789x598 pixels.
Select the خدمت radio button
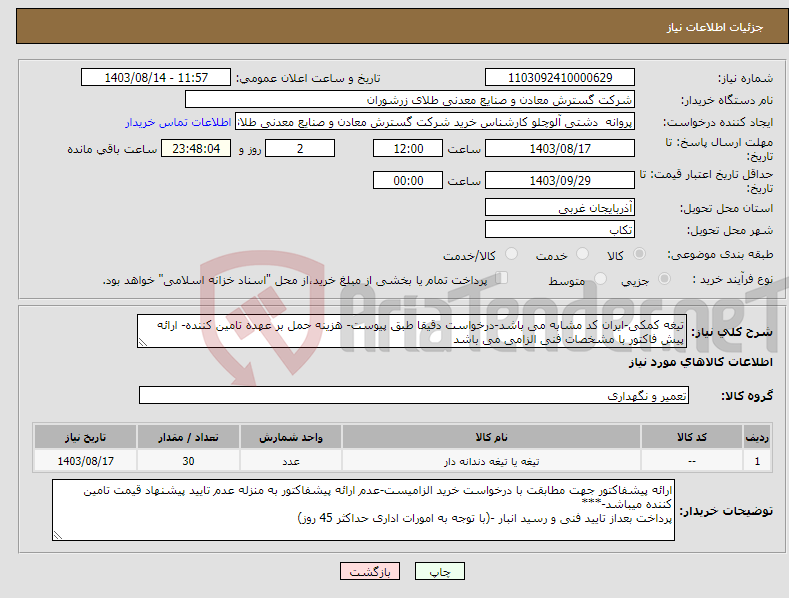pyautogui.click(x=582, y=254)
